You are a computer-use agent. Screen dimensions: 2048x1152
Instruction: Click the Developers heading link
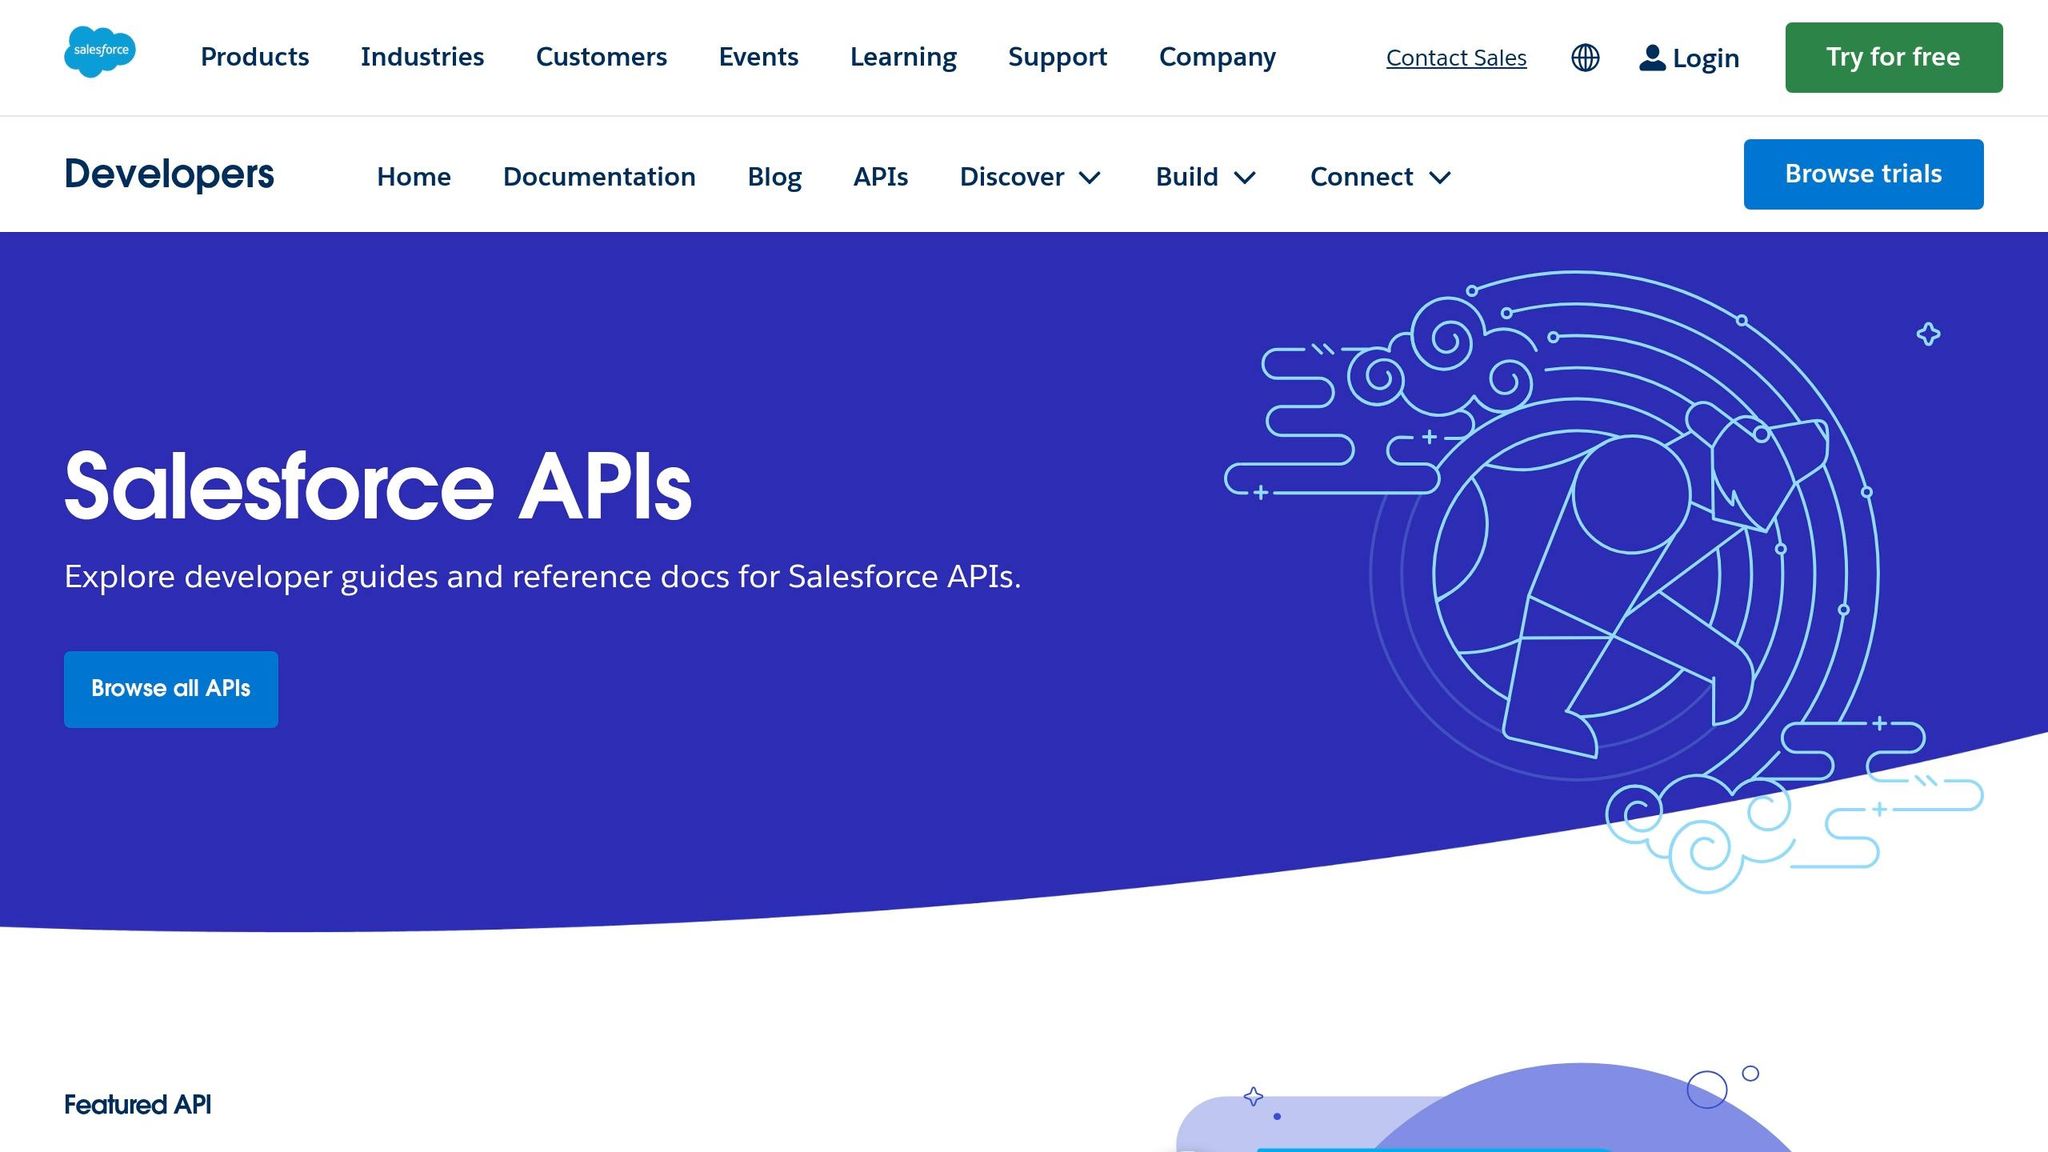point(169,174)
